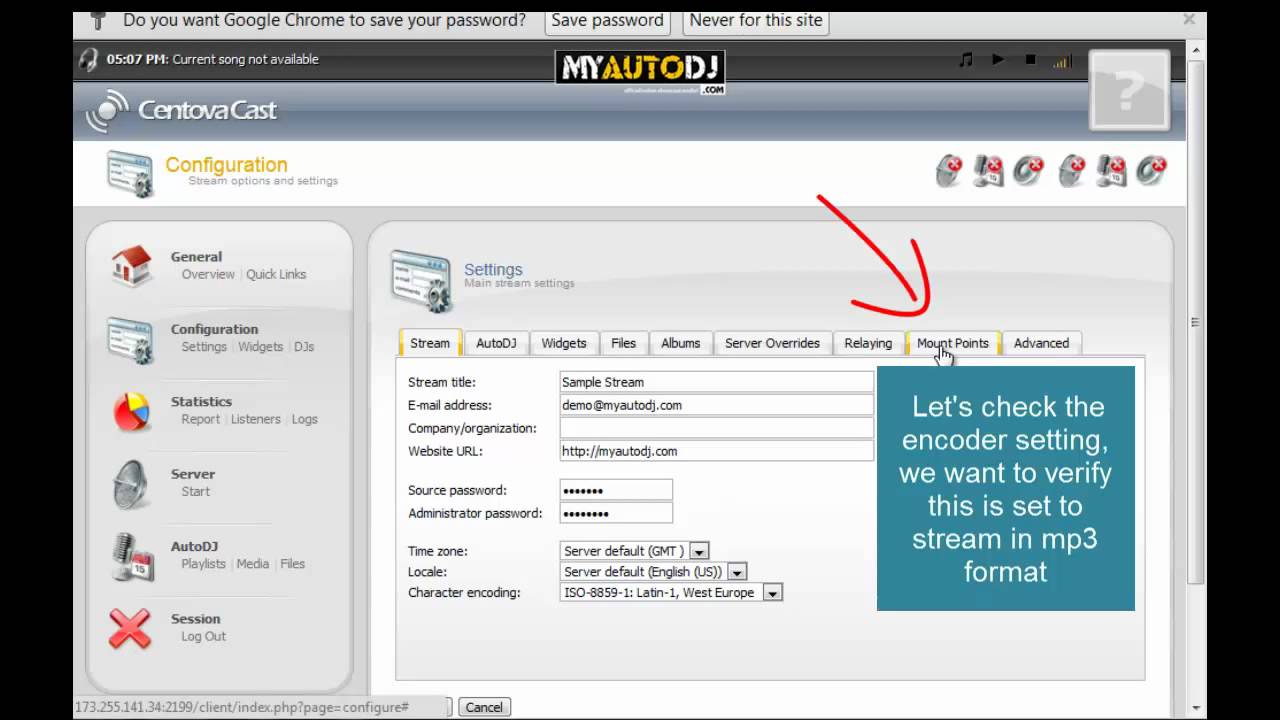The image size is (1280, 720).
Task: Click the E-mail address field
Action: tap(716, 405)
